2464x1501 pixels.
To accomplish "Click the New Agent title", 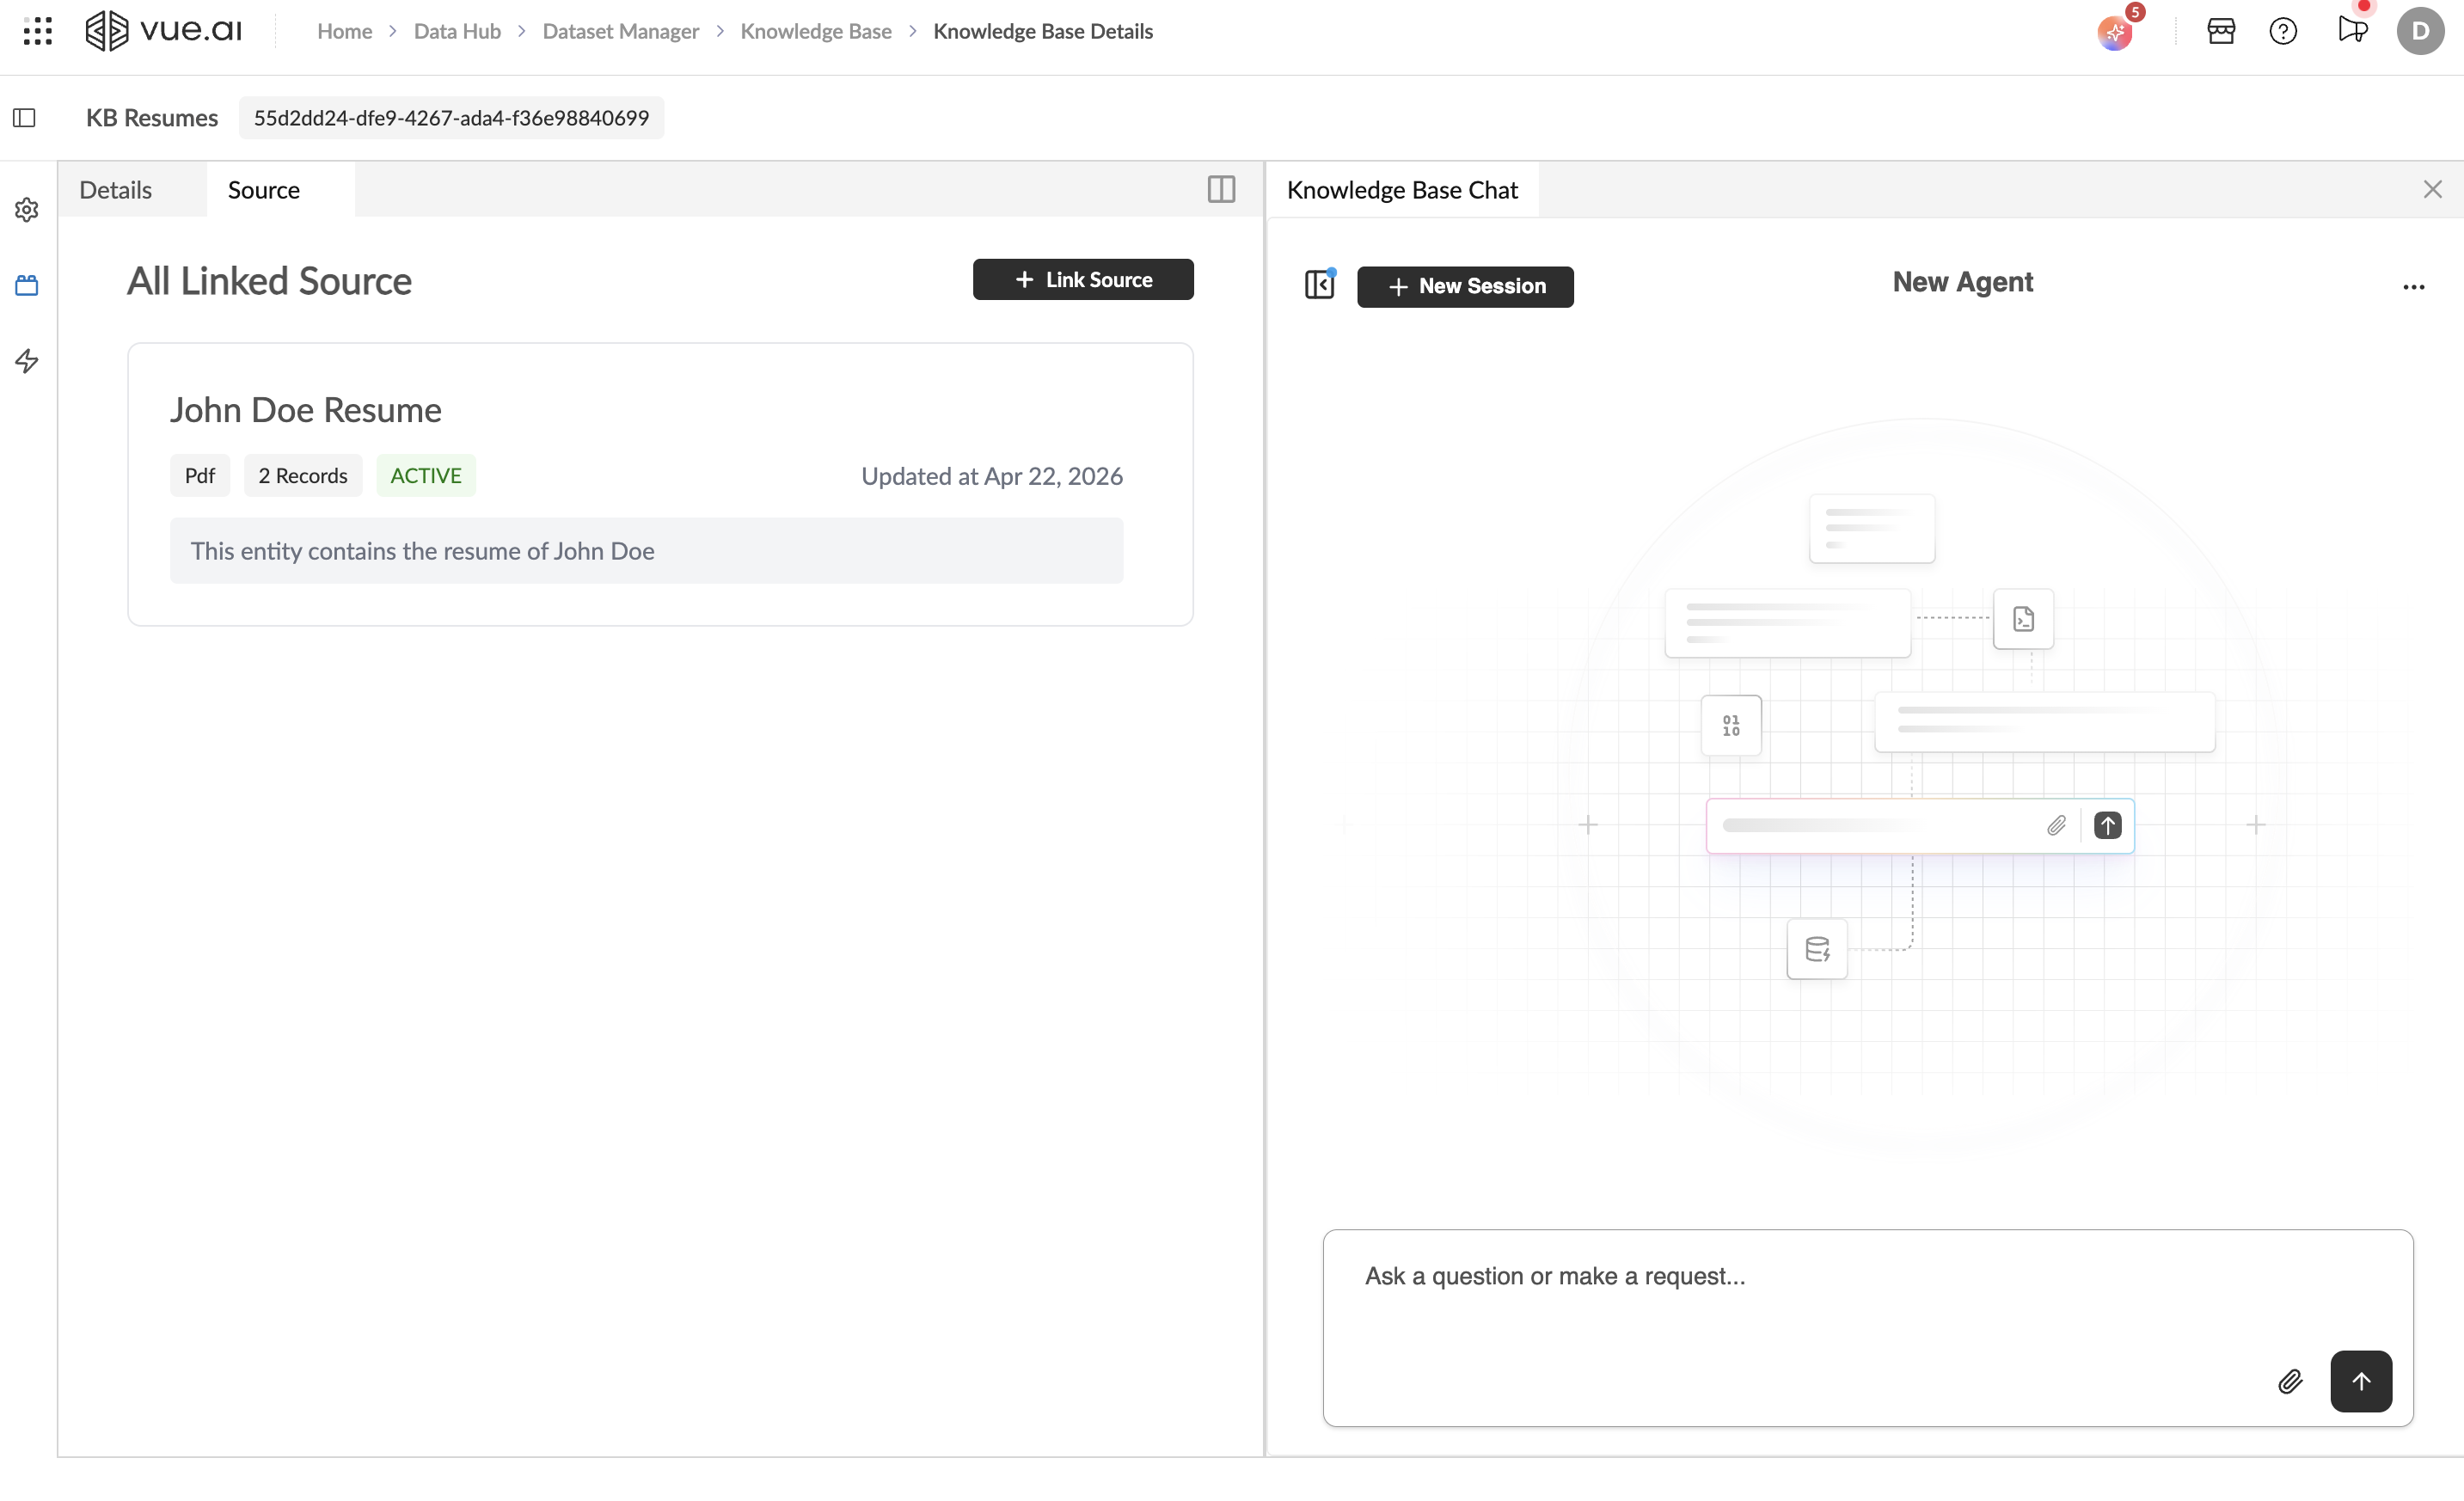I will coord(1962,282).
